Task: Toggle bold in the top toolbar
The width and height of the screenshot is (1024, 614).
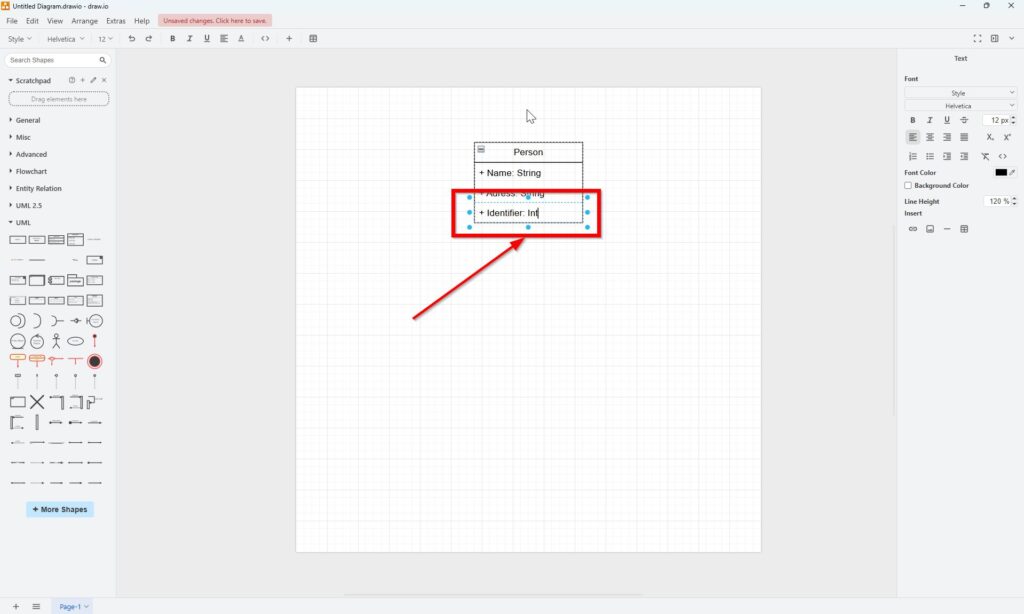Action: tap(172, 39)
